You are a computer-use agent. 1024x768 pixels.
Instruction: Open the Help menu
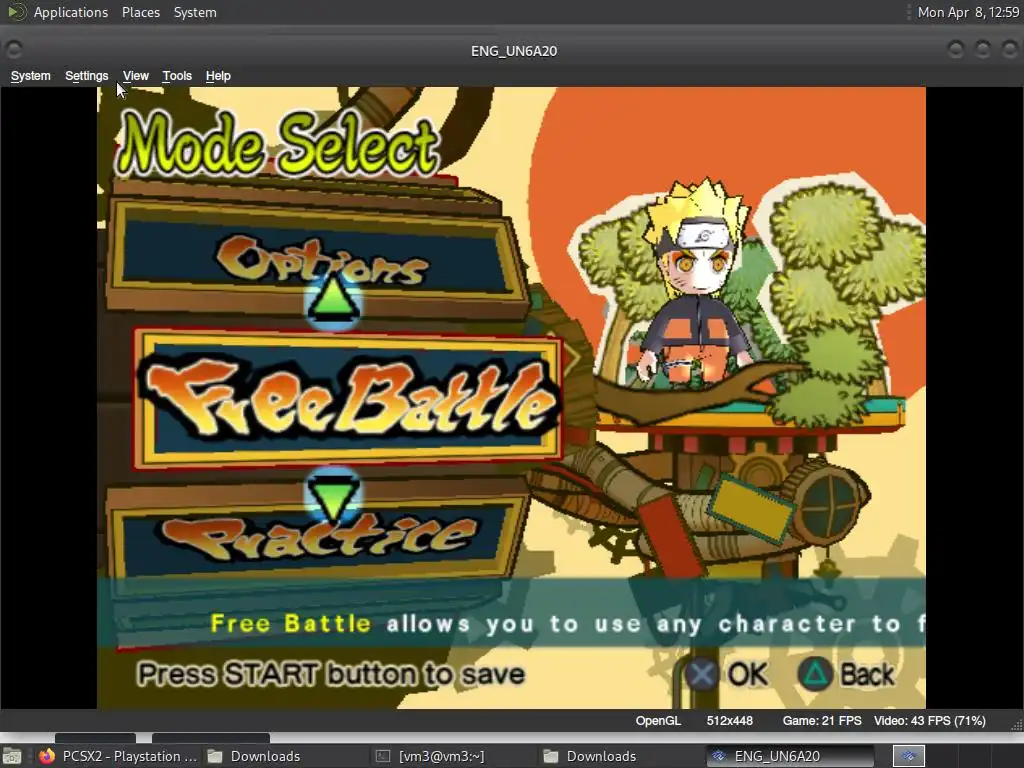click(218, 76)
